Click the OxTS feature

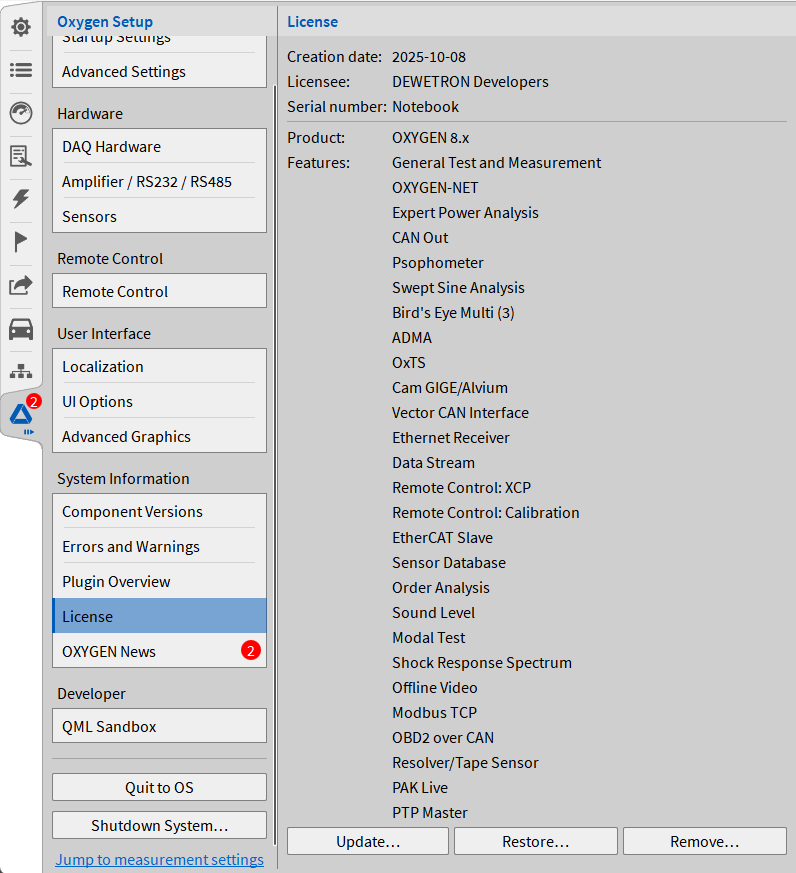[409, 363]
